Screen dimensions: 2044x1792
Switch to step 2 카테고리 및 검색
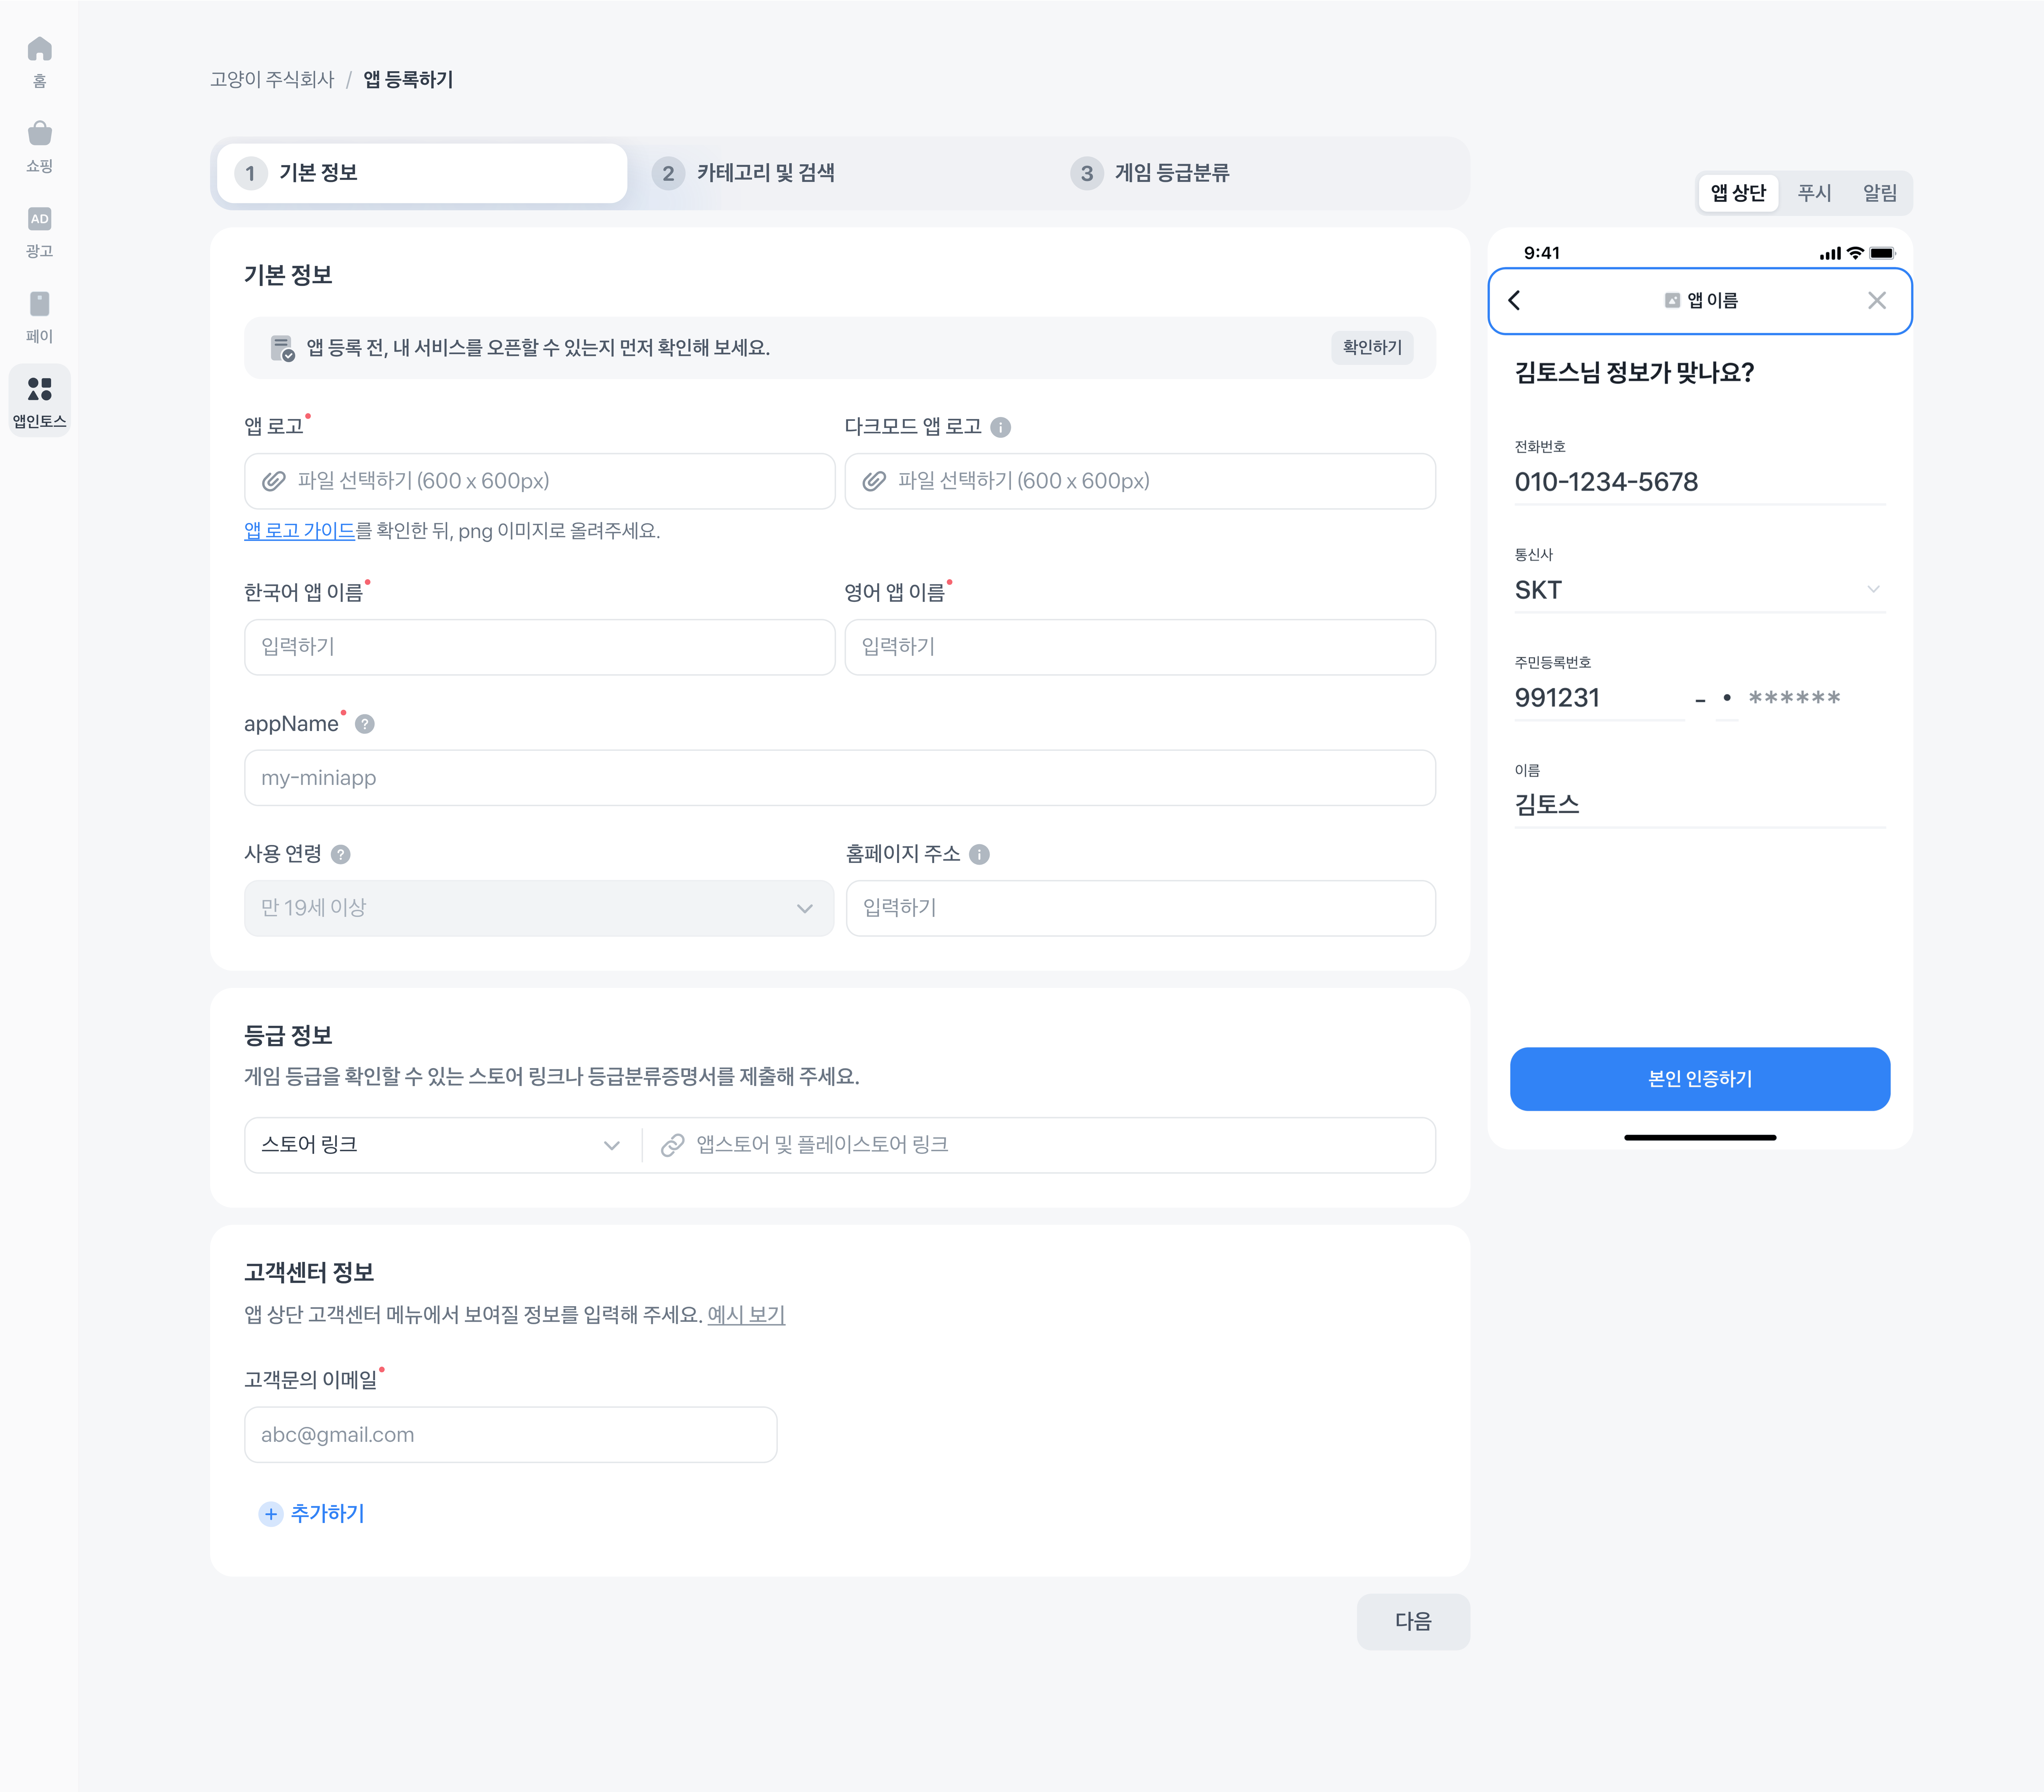[765, 173]
